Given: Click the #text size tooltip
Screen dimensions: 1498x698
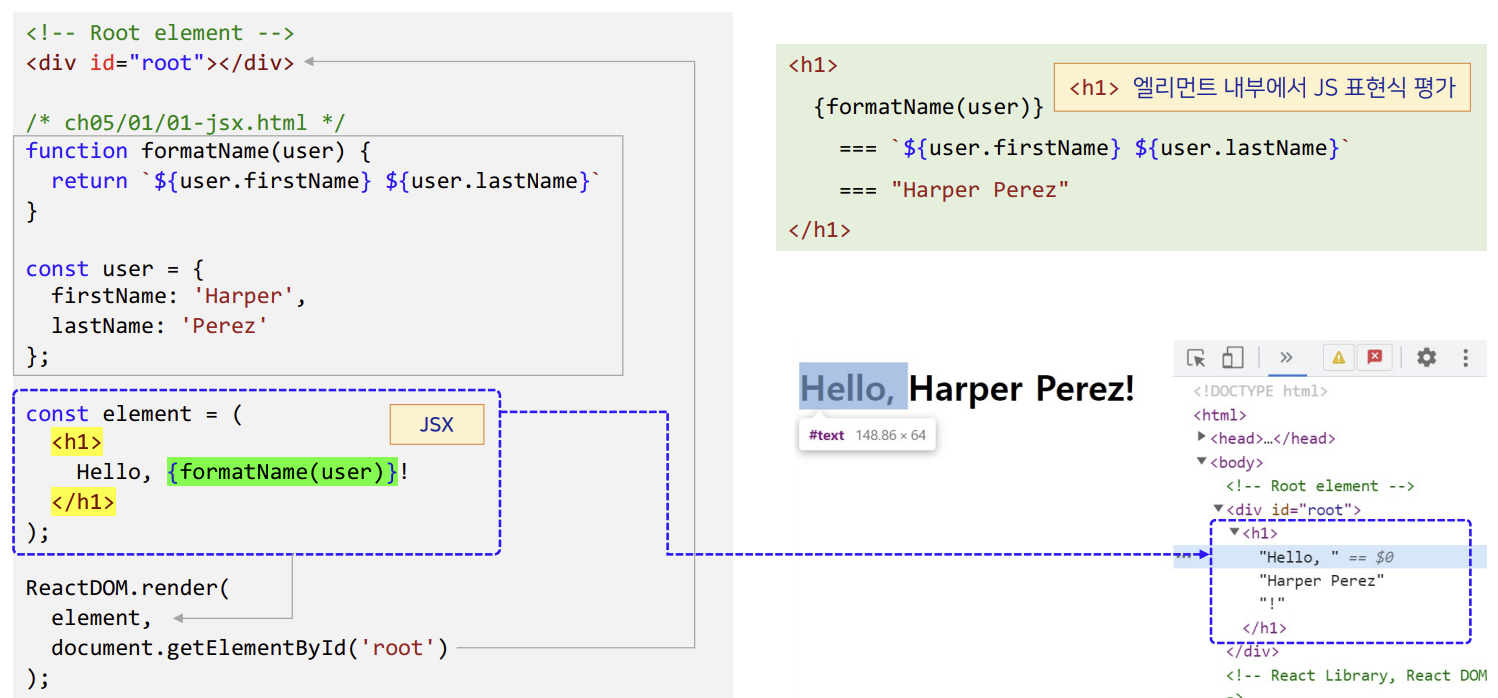Looking at the screenshot, I should pyautogui.click(x=867, y=435).
